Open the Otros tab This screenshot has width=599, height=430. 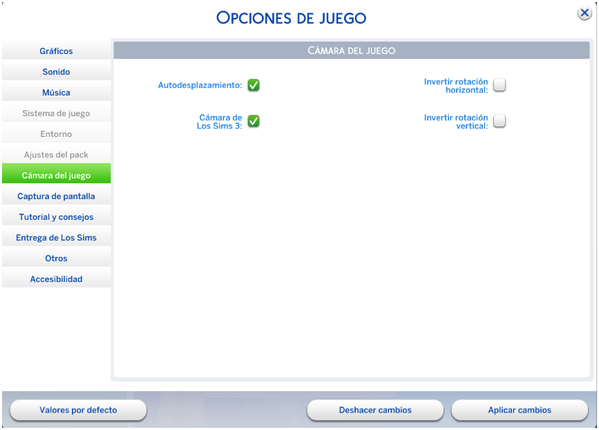(x=56, y=258)
